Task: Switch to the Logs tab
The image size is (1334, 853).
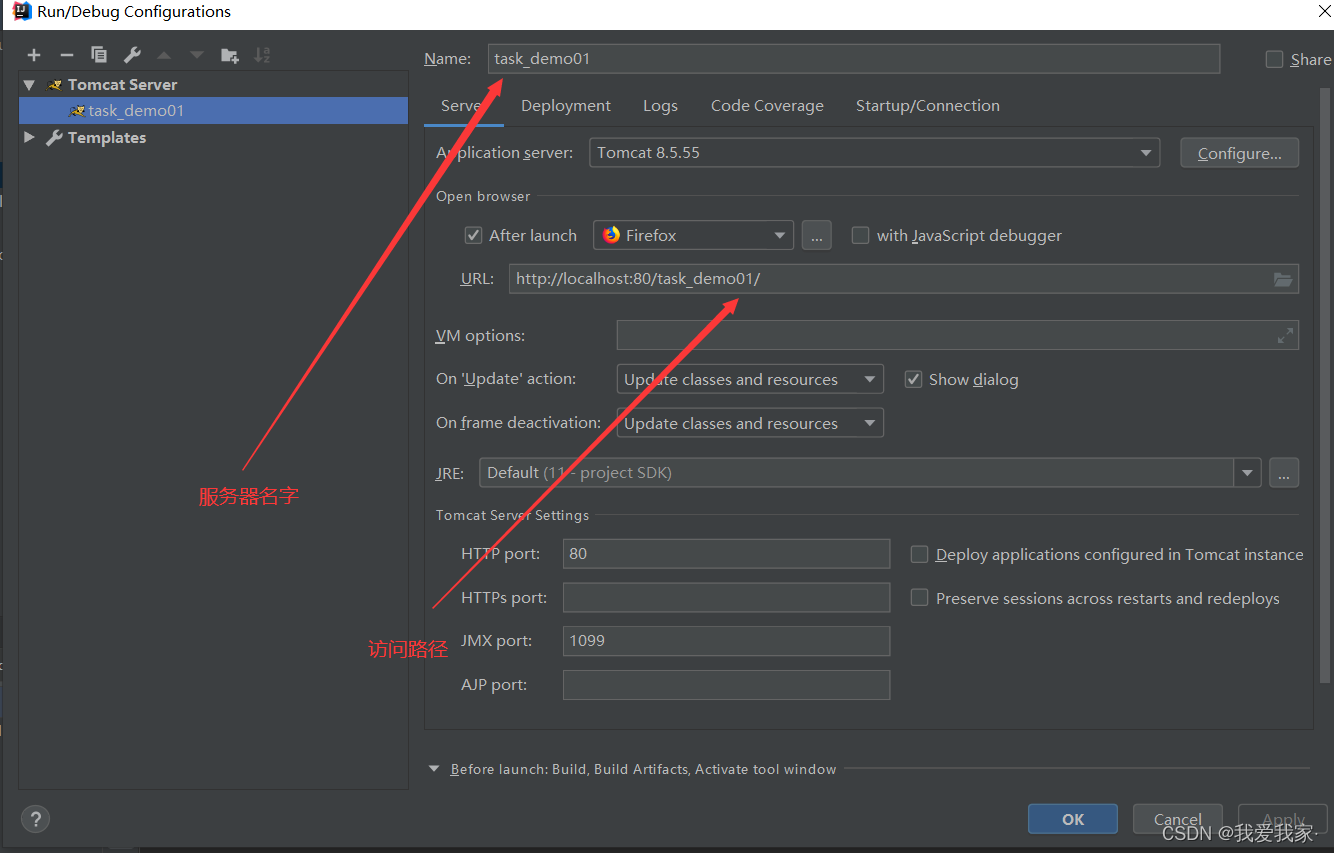Action: pos(660,106)
